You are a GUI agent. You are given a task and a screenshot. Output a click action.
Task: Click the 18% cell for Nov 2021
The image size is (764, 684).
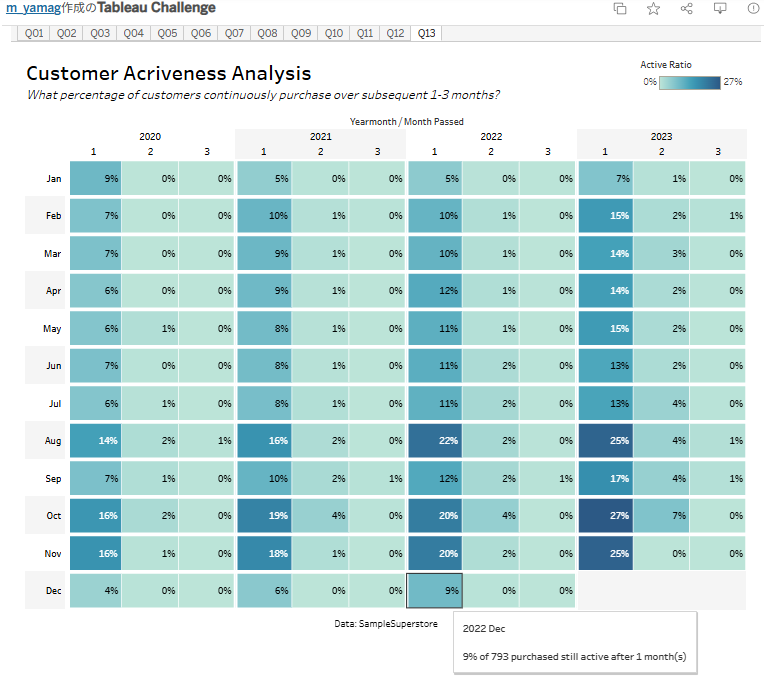point(264,553)
